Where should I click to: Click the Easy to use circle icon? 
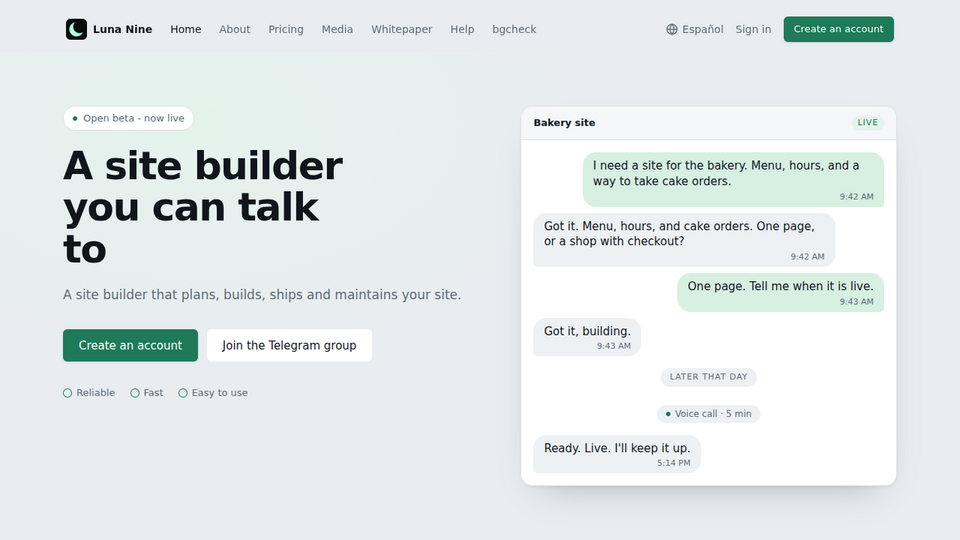[x=182, y=393]
